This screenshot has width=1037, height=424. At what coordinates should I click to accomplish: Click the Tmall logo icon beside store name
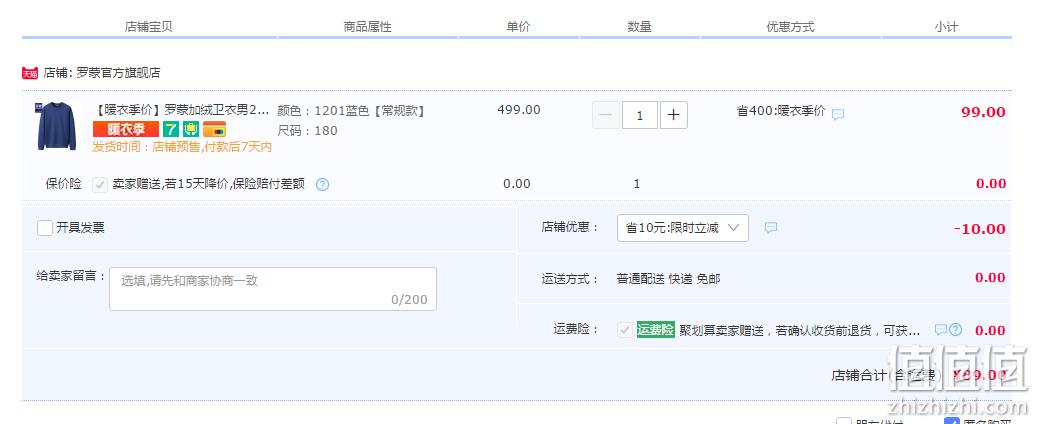(x=30, y=73)
